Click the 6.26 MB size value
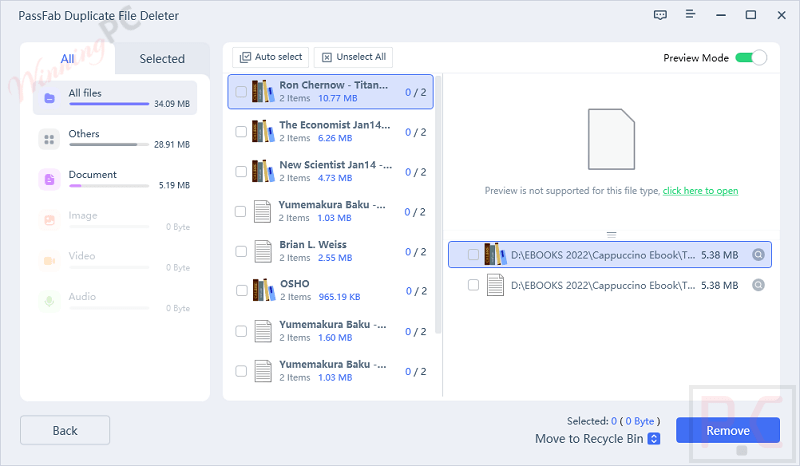Viewport: 800px width, 466px height. (335, 138)
